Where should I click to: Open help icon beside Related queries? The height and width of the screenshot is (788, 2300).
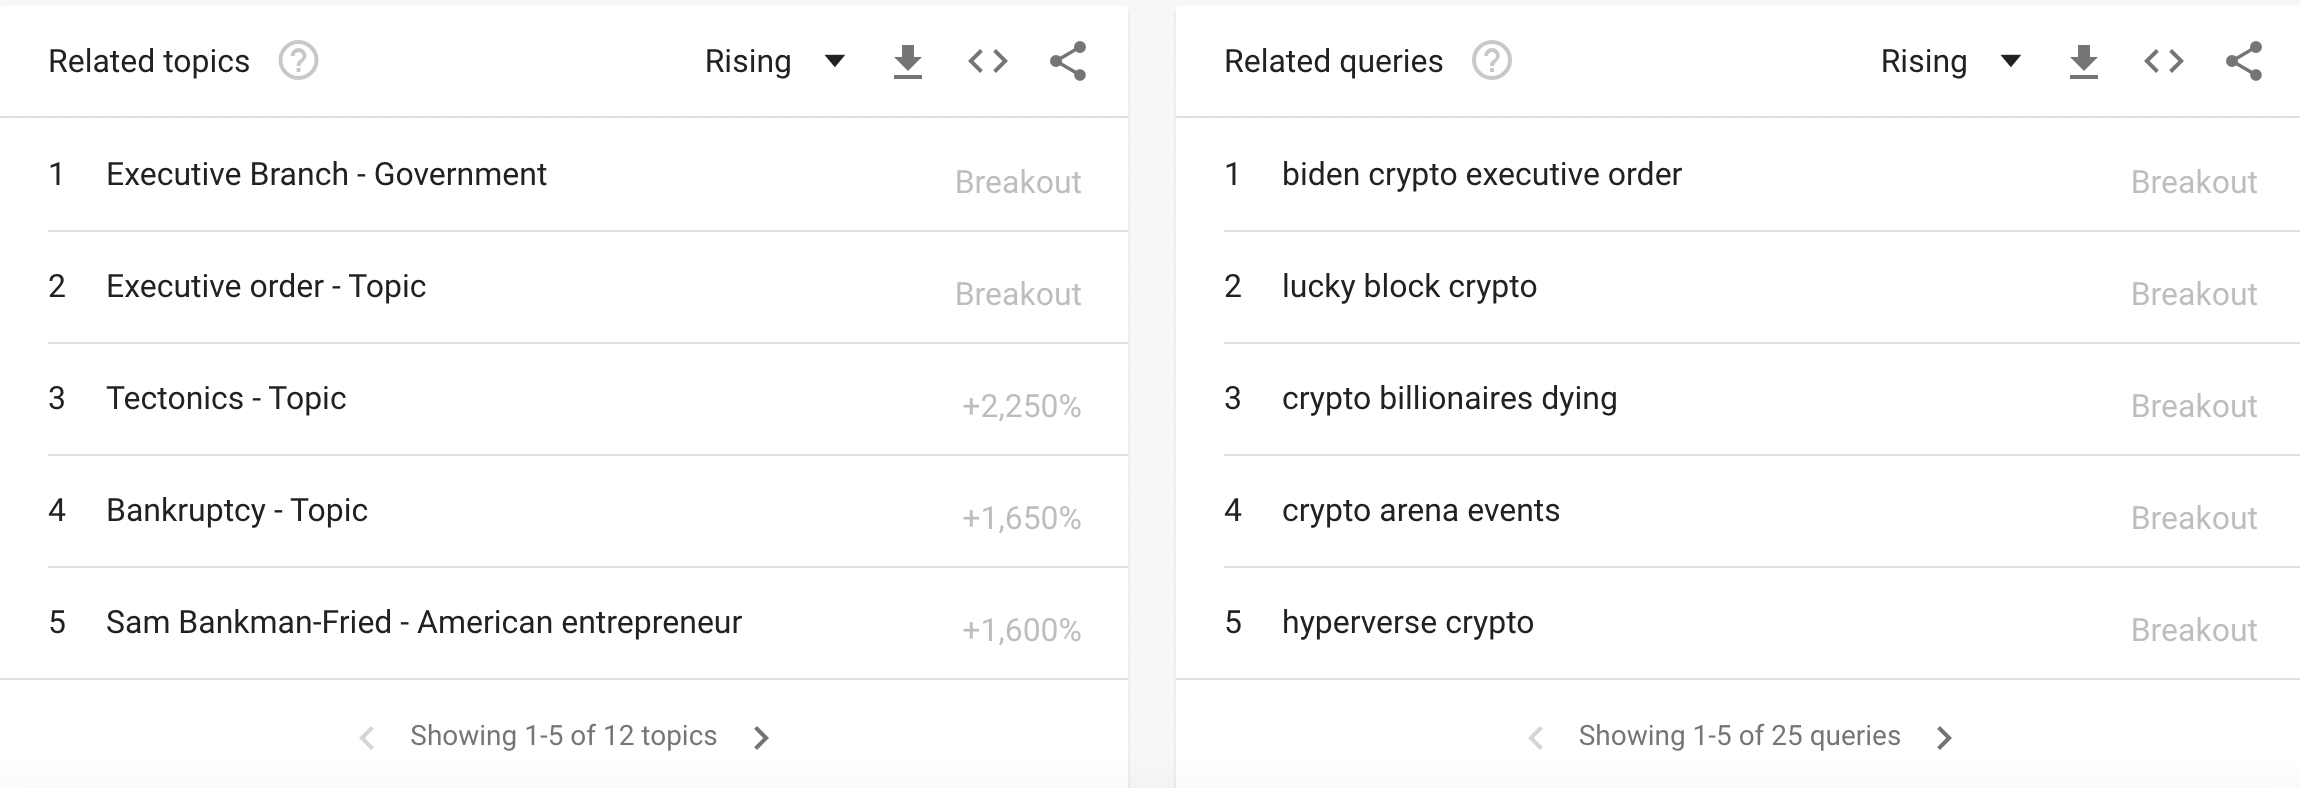tap(1491, 61)
